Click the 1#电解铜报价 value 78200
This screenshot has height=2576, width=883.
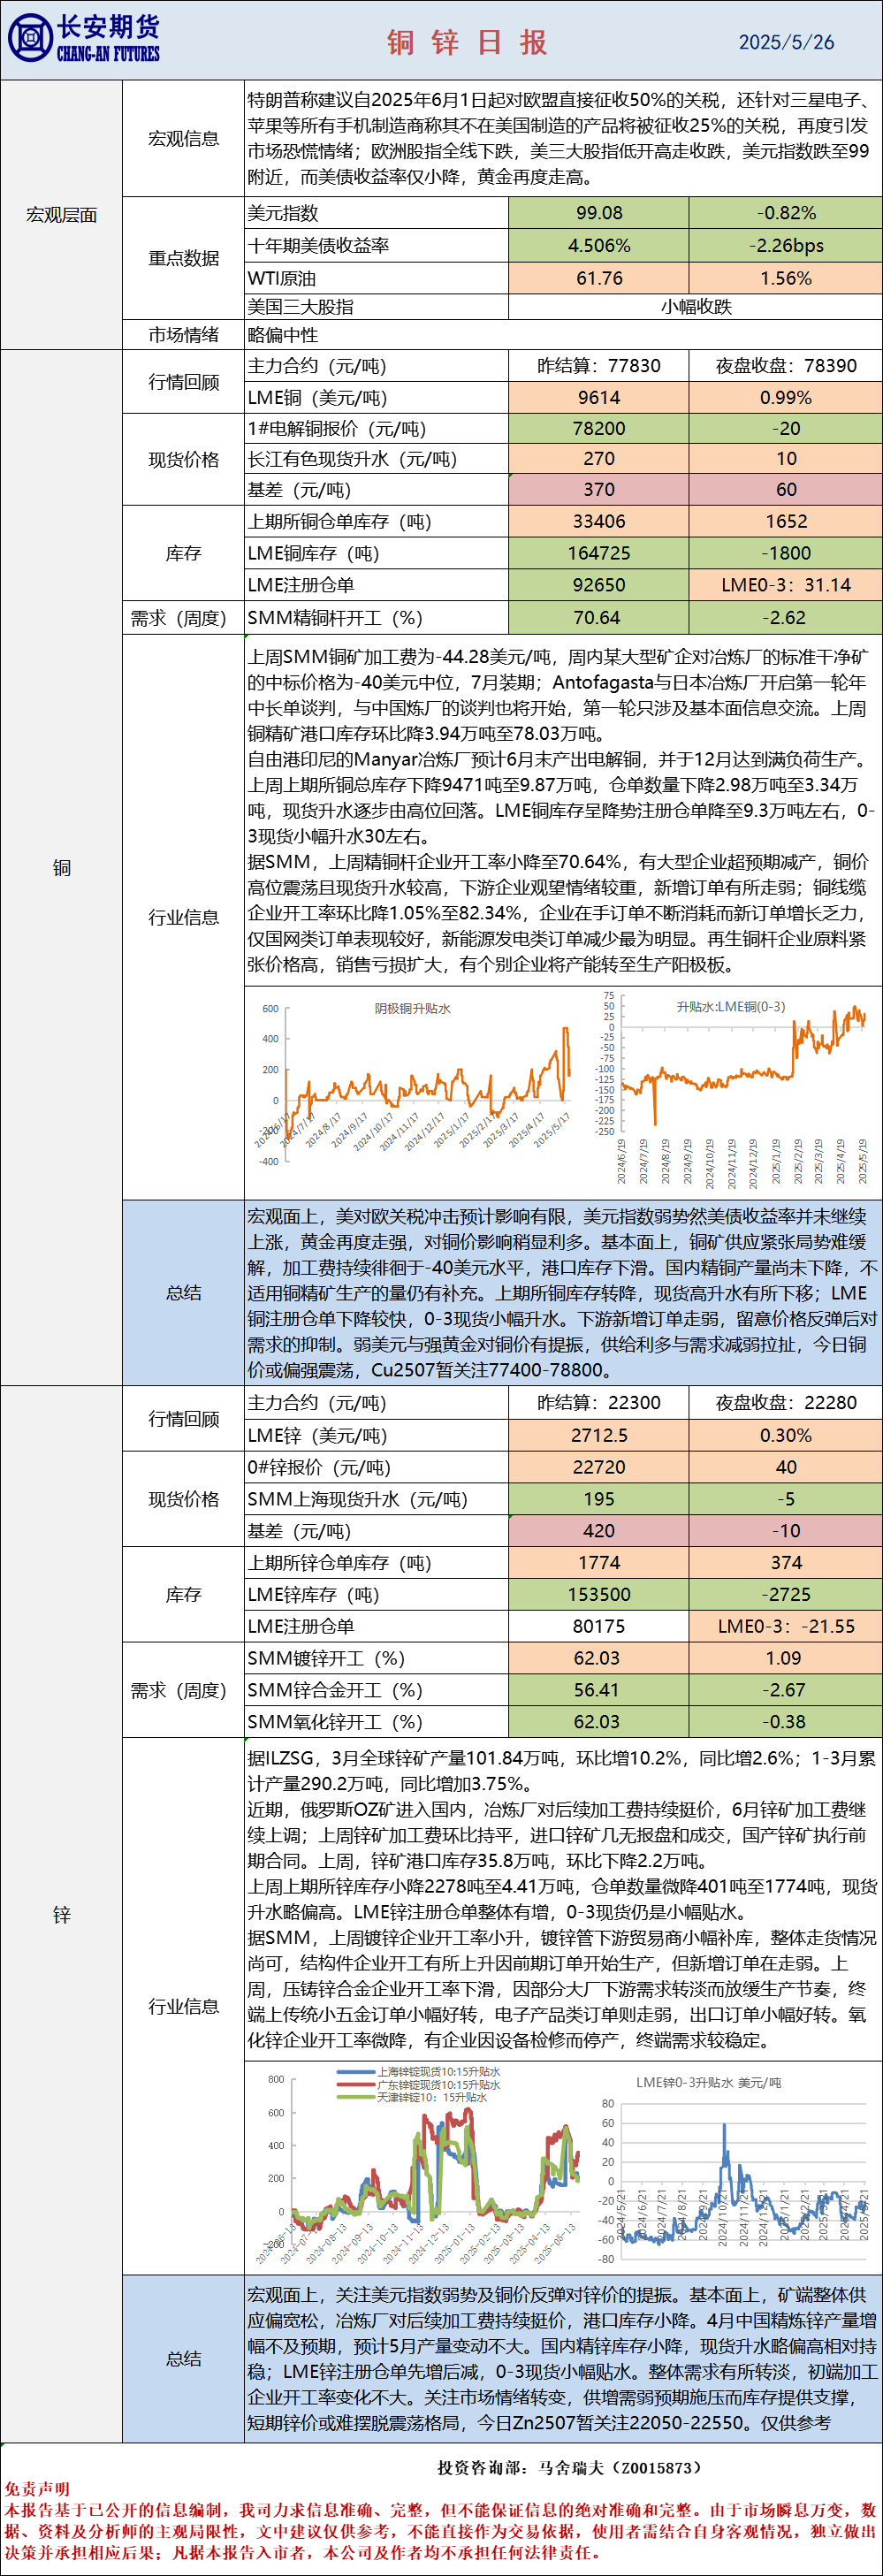pos(599,429)
